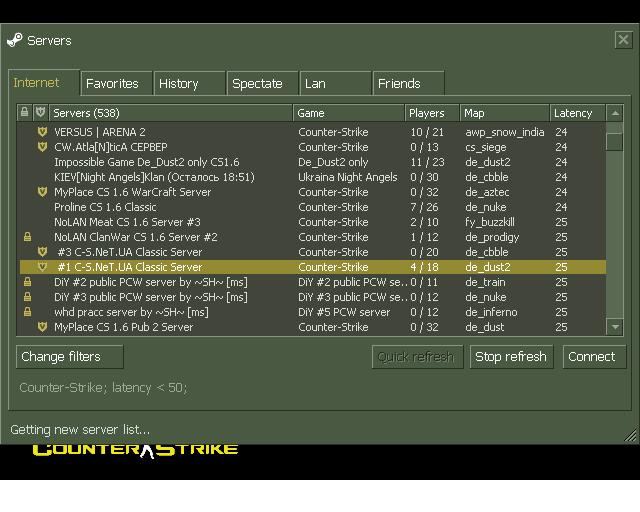Select #3 C-S.NeT.UA Classic Server name
Viewport: 640px width, 512px height.
[x=130, y=252]
